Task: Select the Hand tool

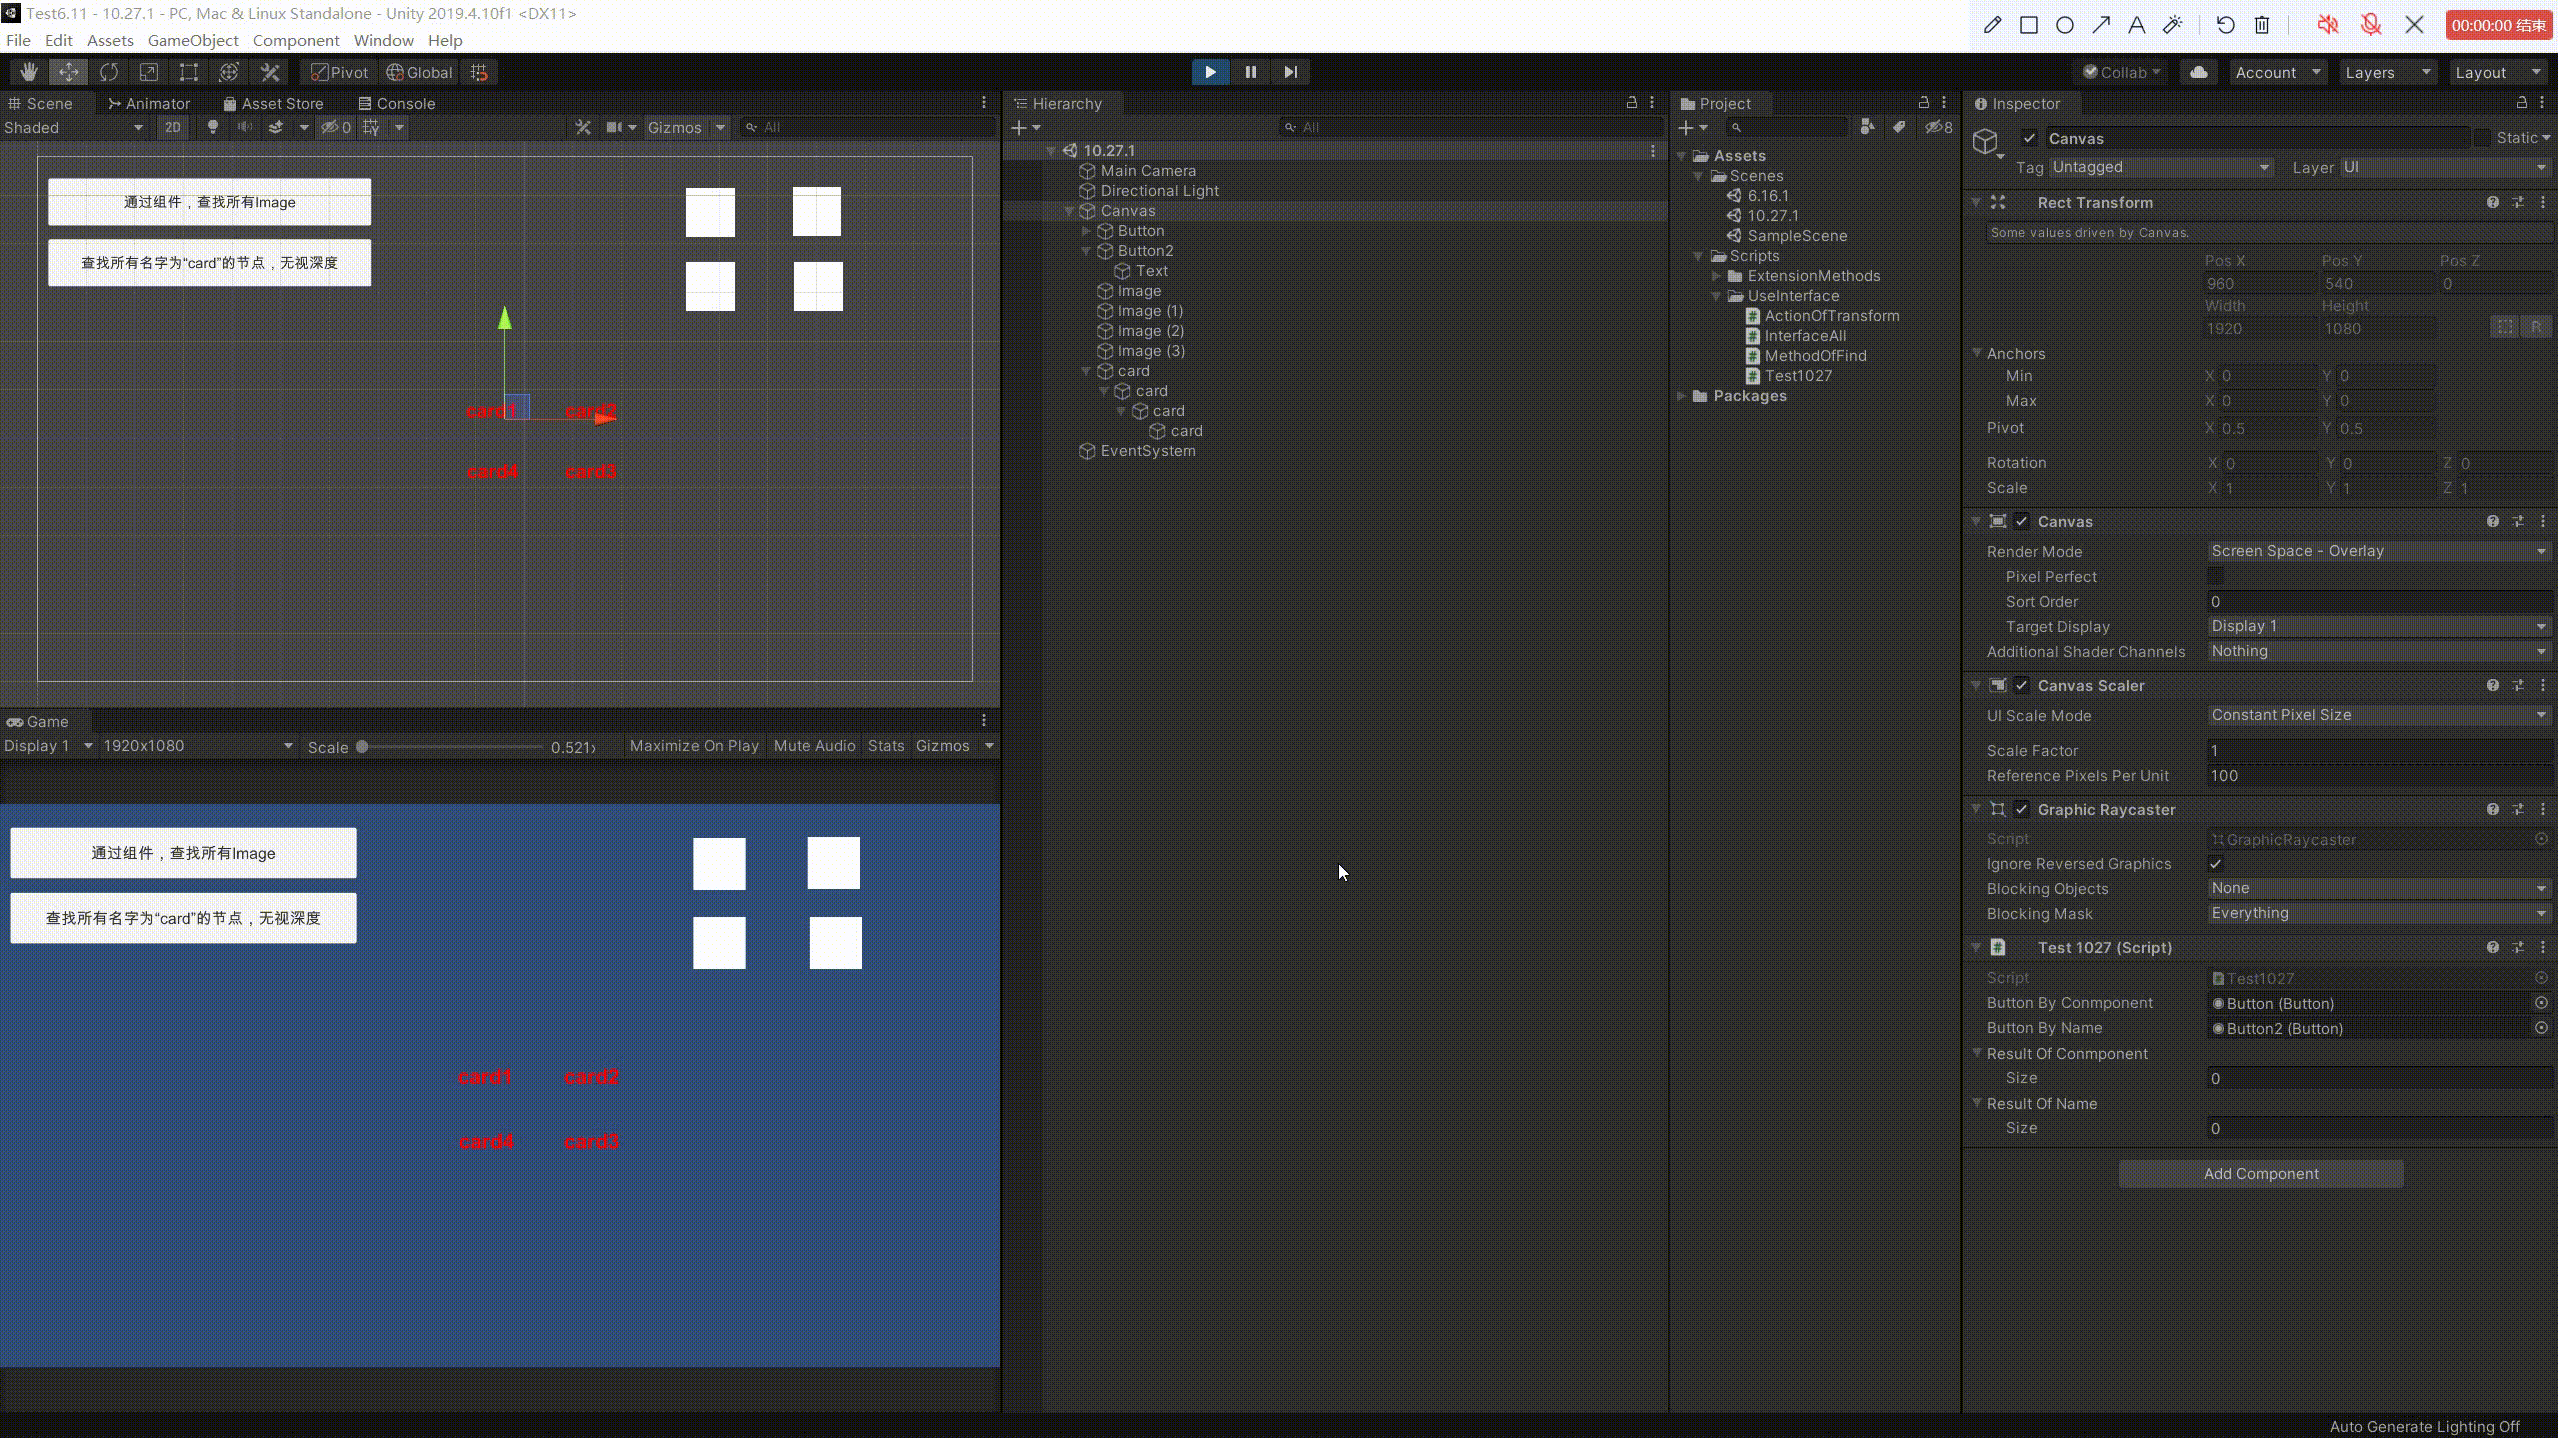Action: (28, 72)
